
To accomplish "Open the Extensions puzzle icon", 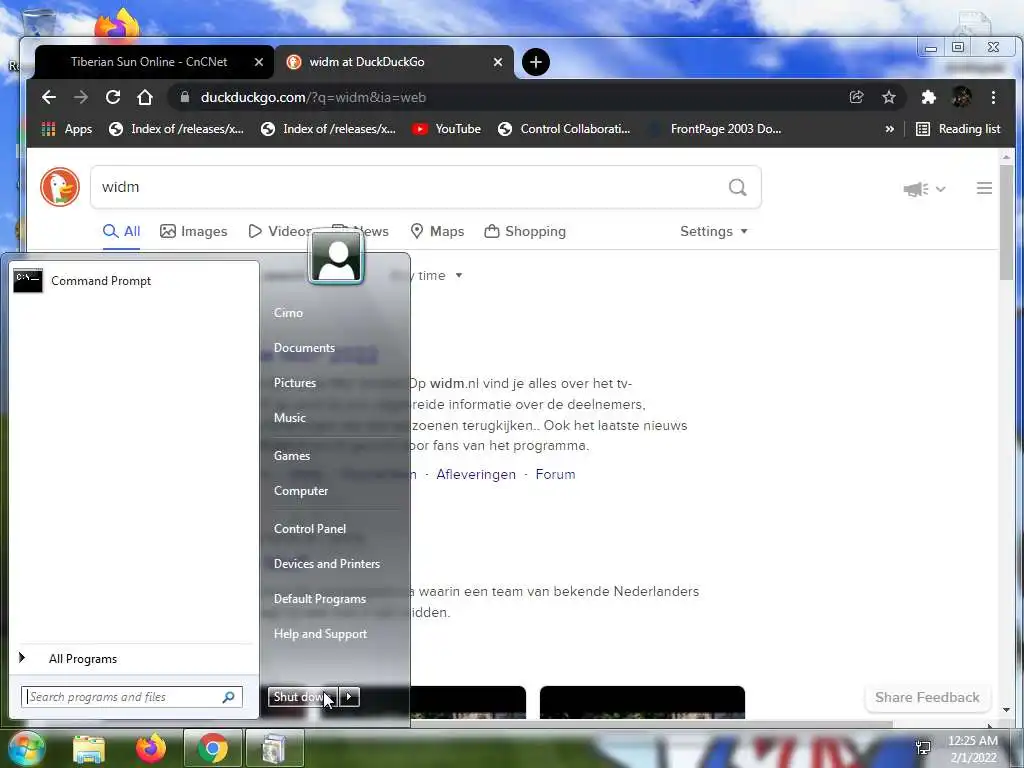I will coord(929,97).
